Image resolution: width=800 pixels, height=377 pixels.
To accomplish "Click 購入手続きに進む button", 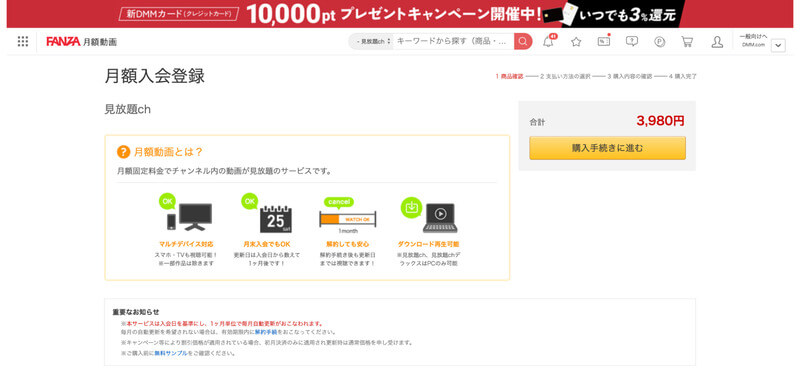I will (607, 148).
